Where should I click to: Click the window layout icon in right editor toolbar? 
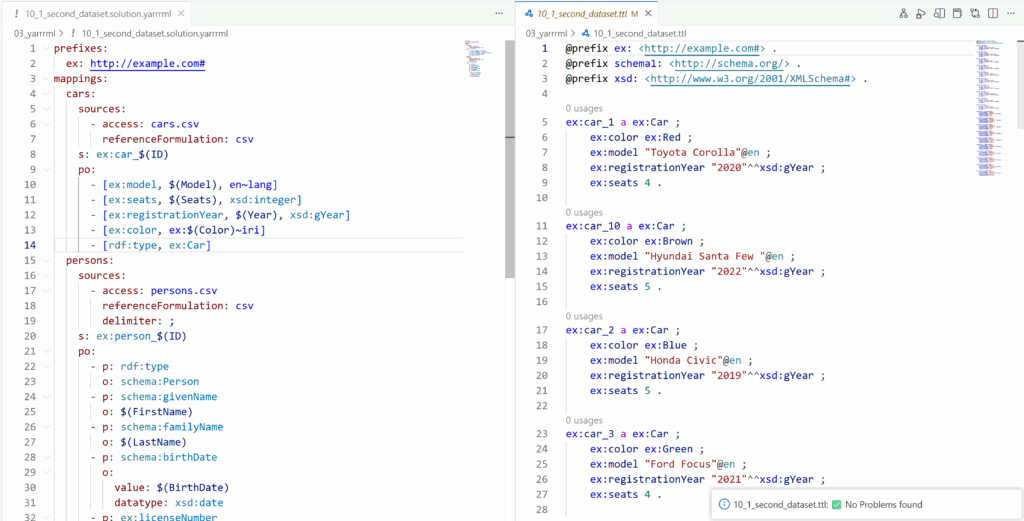957,13
